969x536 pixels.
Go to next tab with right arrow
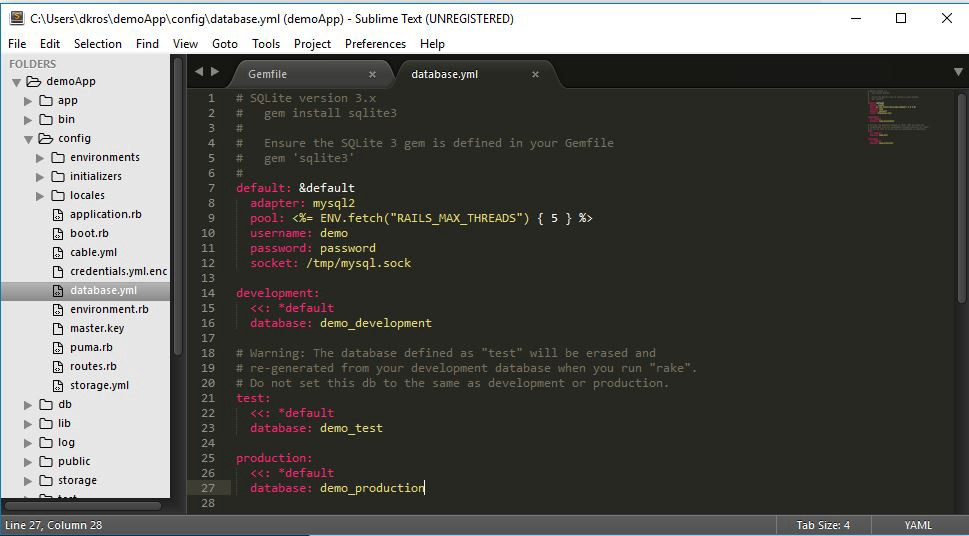coord(215,72)
